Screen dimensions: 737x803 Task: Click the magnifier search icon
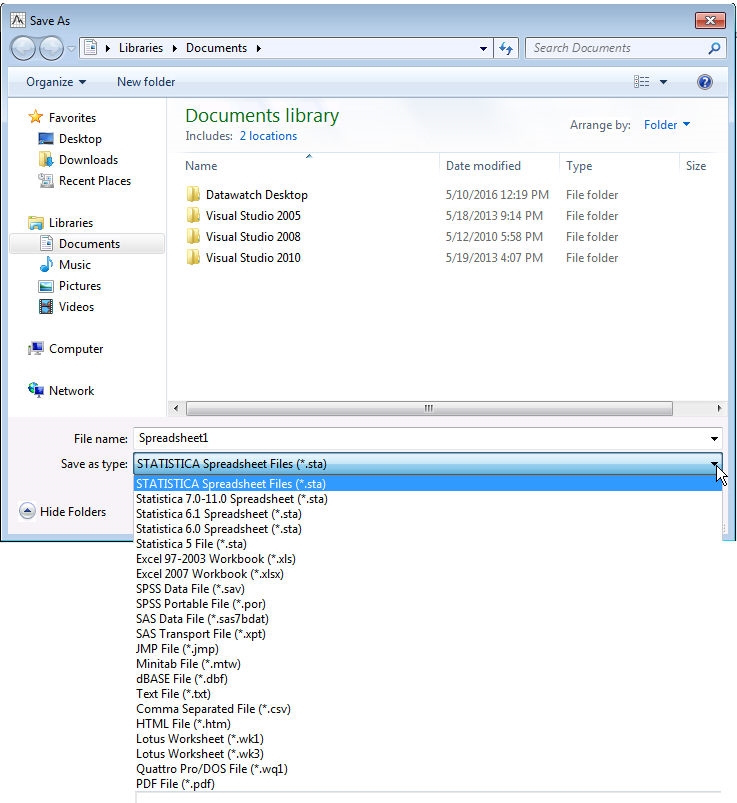tap(714, 48)
